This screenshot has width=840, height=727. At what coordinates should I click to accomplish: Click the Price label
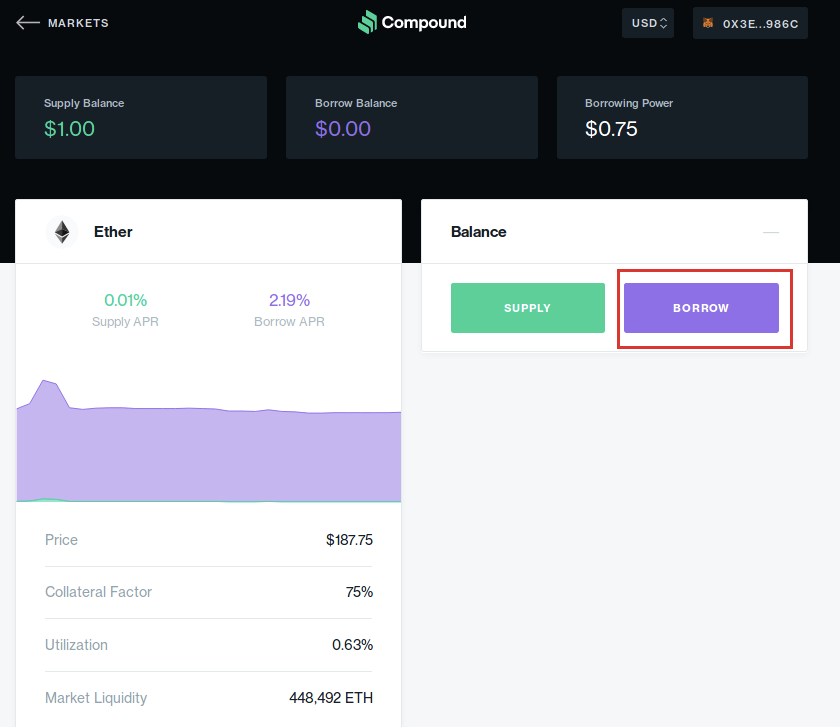pyautogui.click(x=61, y=539)
